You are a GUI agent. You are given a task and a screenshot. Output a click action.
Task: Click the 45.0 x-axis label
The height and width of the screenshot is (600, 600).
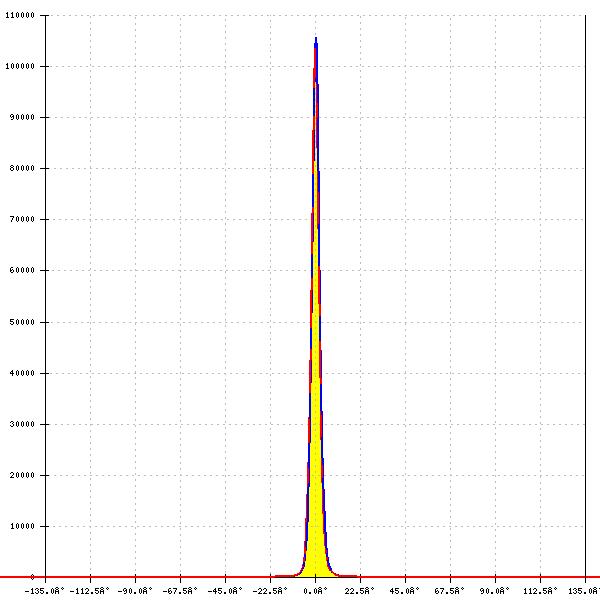[x=405, y=591]
